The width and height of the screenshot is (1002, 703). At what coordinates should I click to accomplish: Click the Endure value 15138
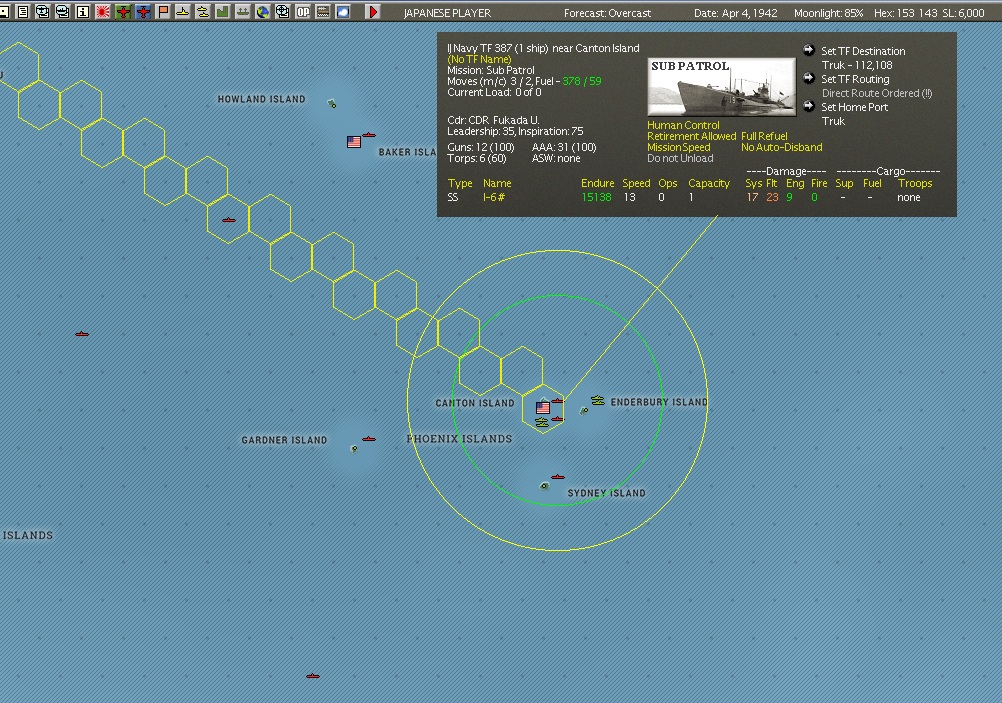[x=596, y=197]
